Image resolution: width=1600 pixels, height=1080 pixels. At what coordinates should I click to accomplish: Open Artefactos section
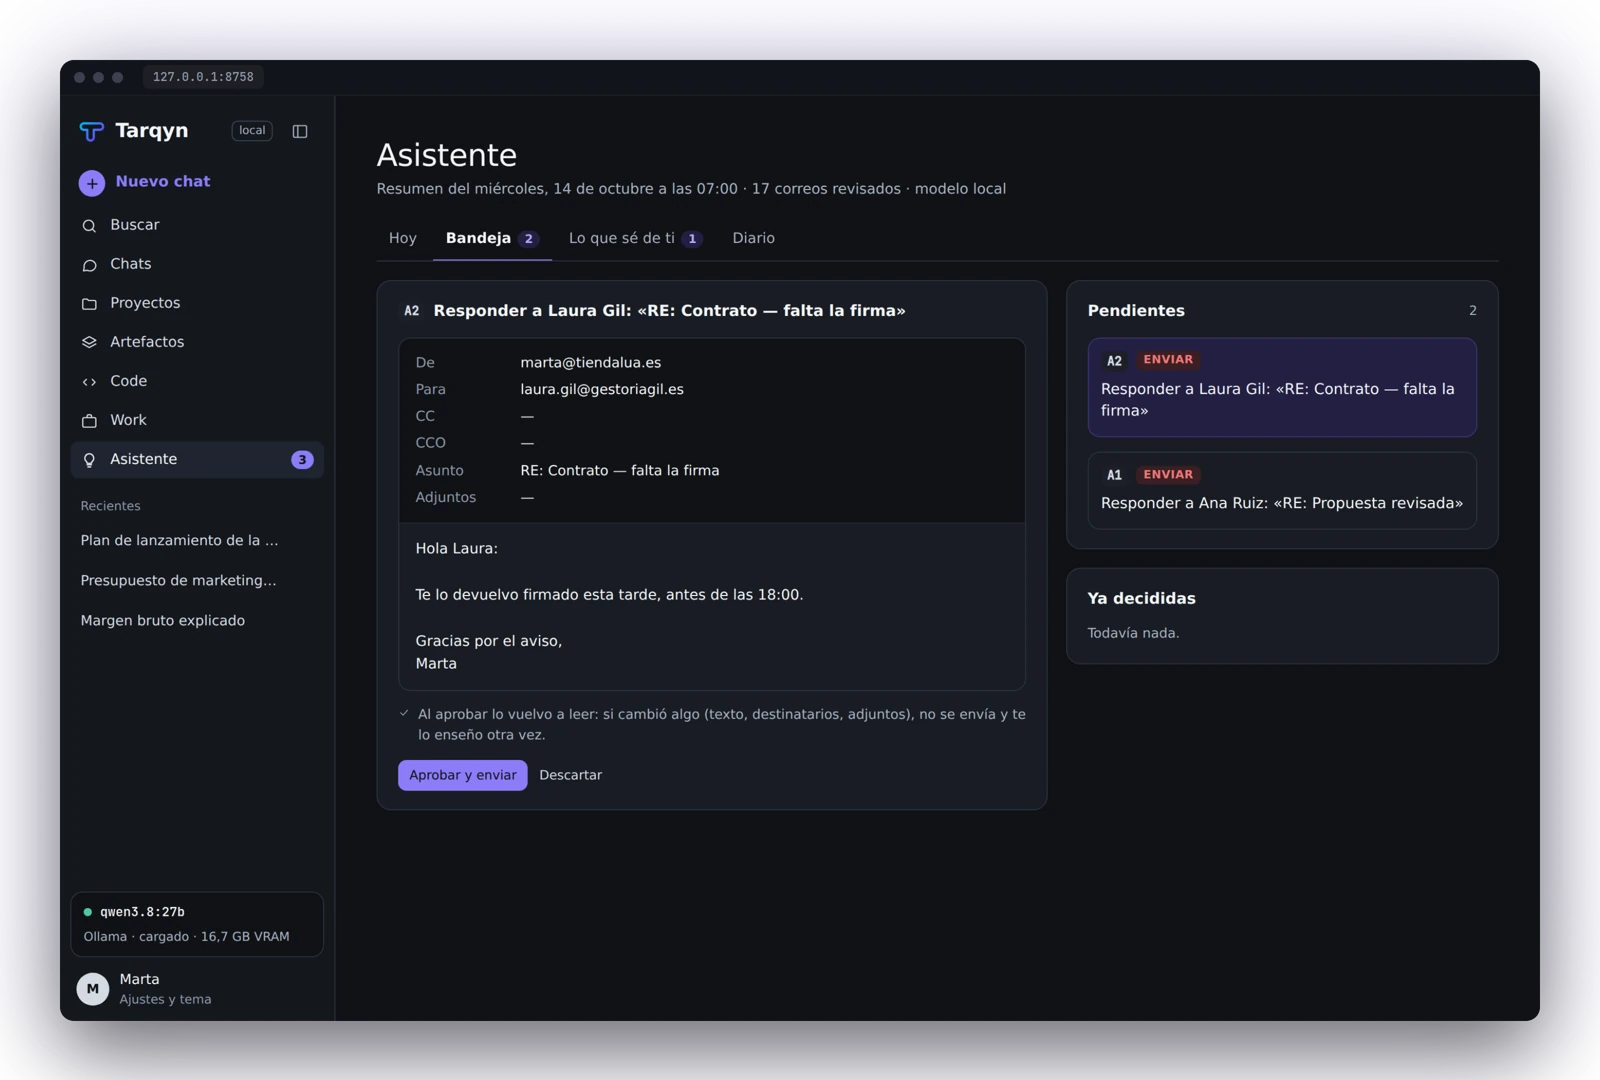click(x=197, y=342)
